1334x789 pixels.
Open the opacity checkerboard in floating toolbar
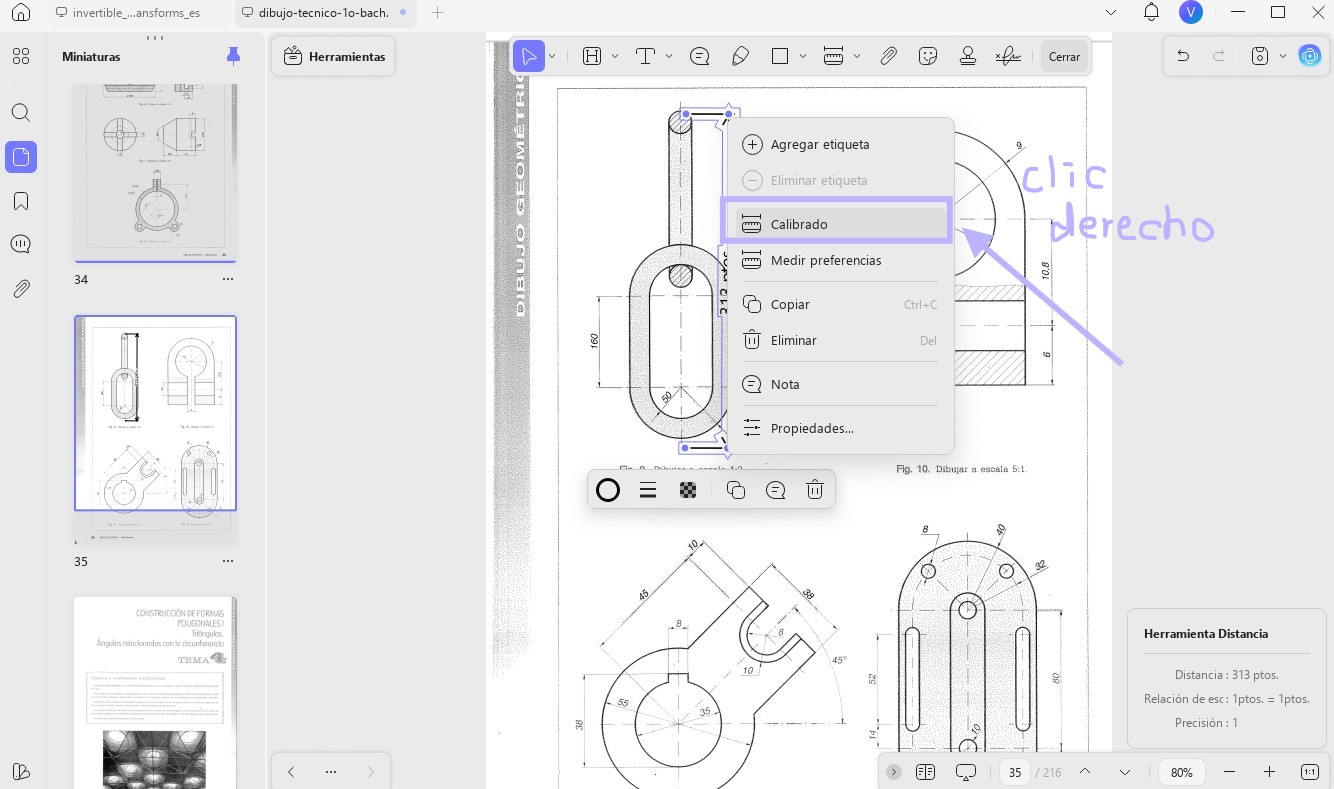[x=688, y=490]
